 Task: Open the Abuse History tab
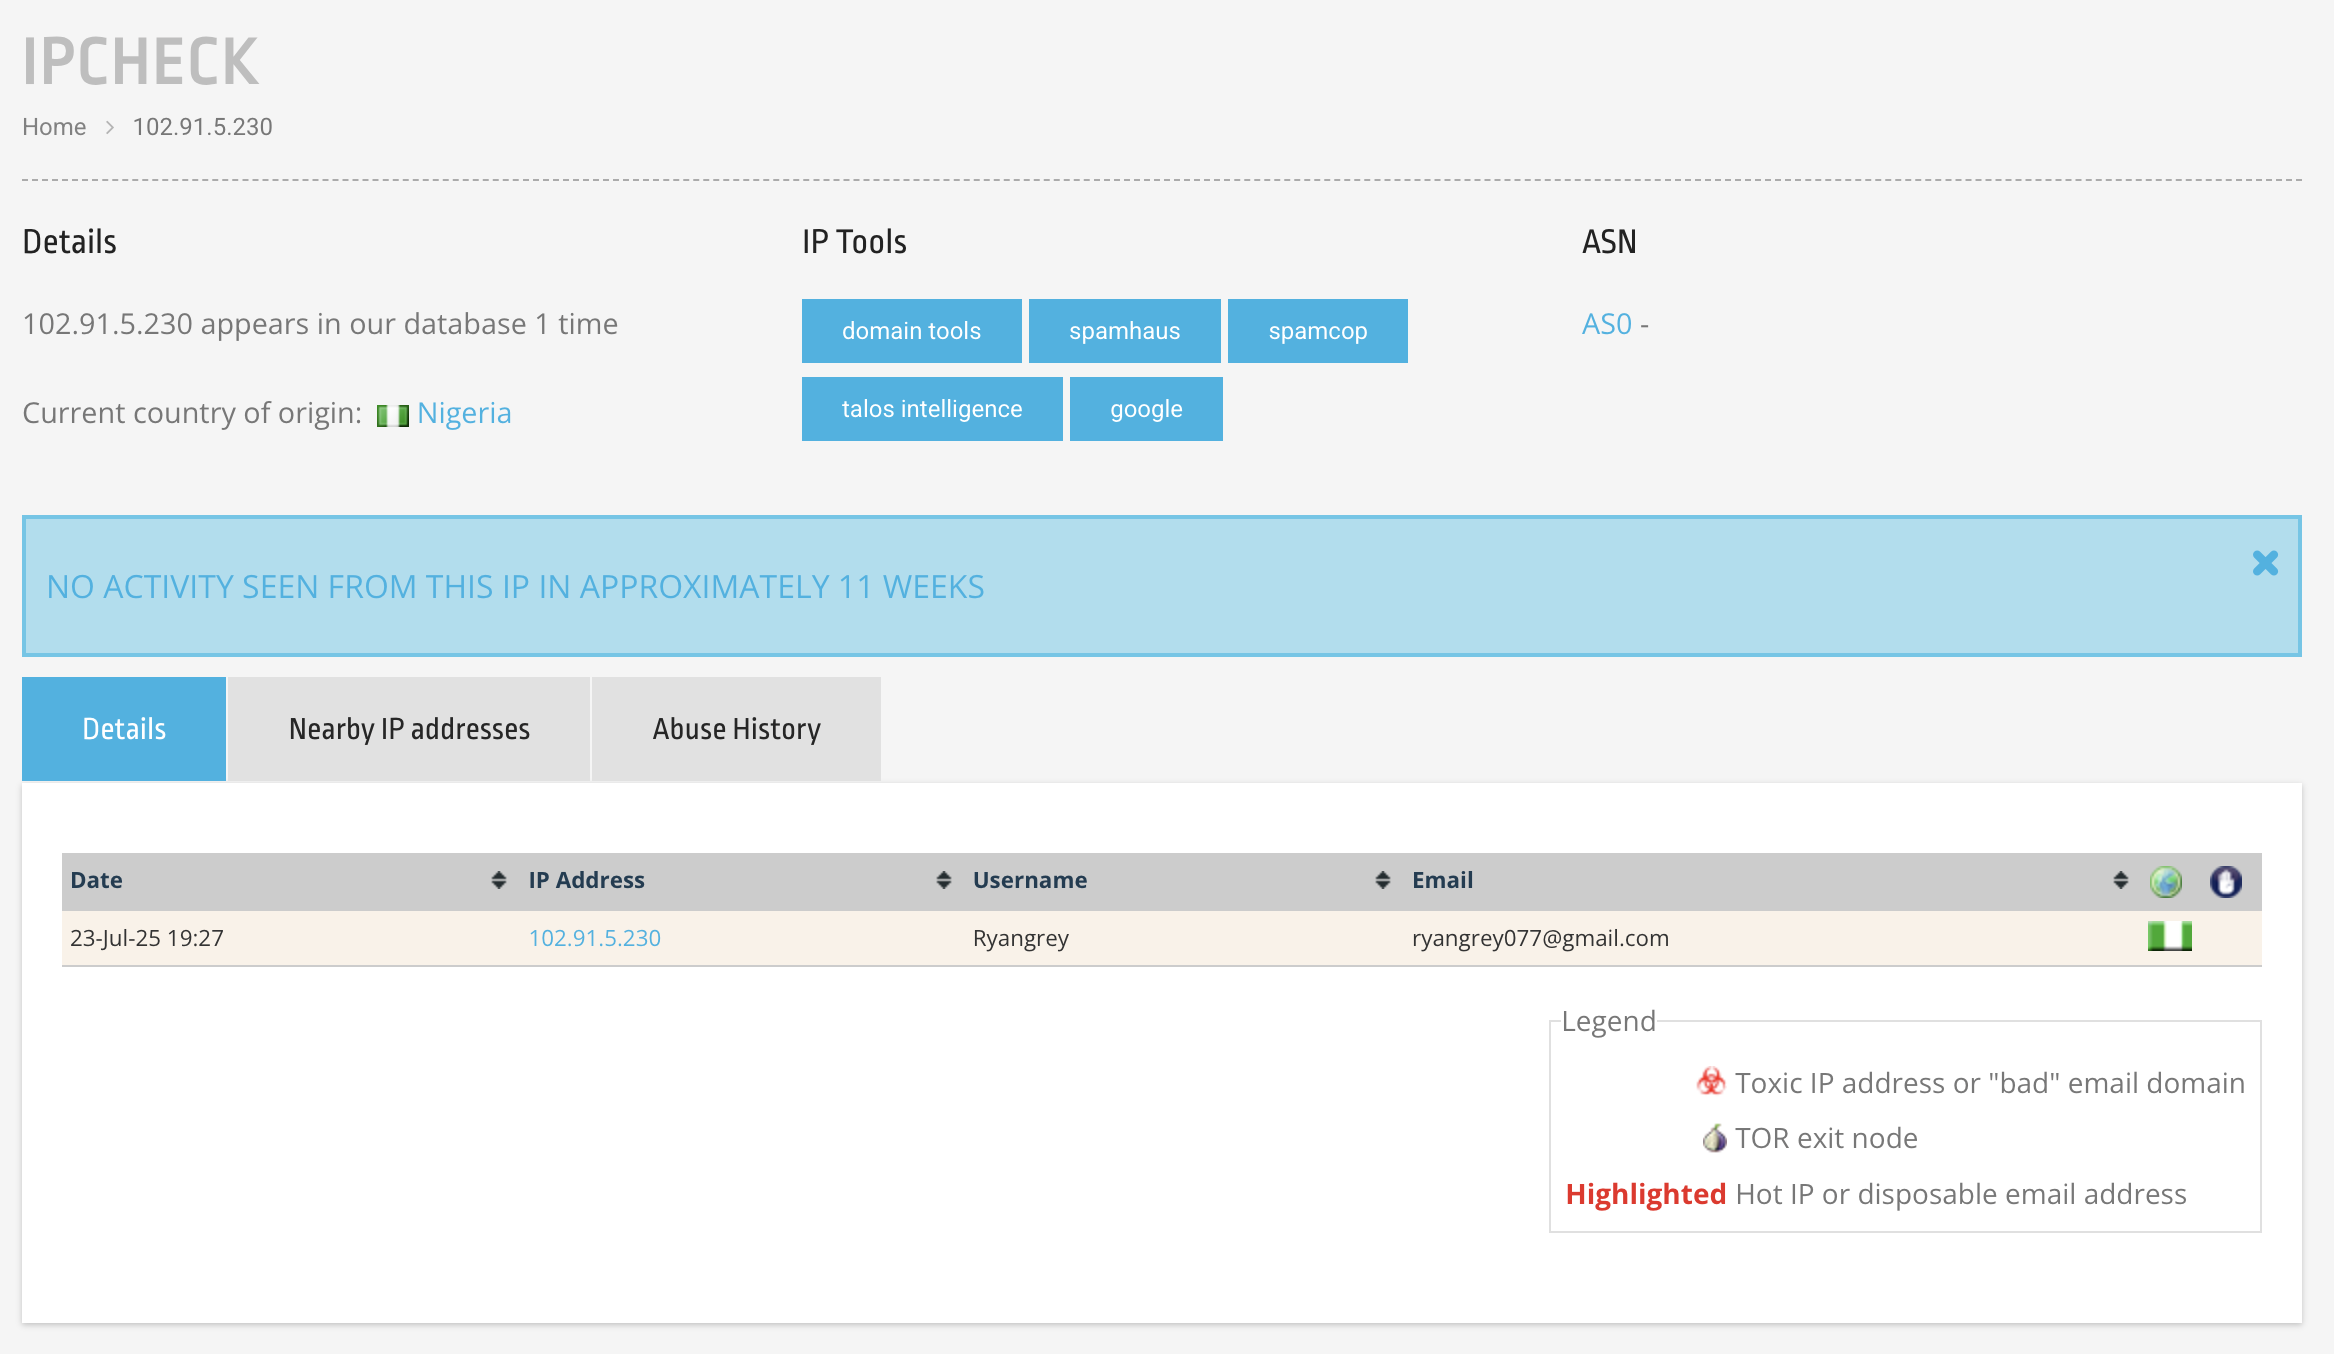click(736, 729)
